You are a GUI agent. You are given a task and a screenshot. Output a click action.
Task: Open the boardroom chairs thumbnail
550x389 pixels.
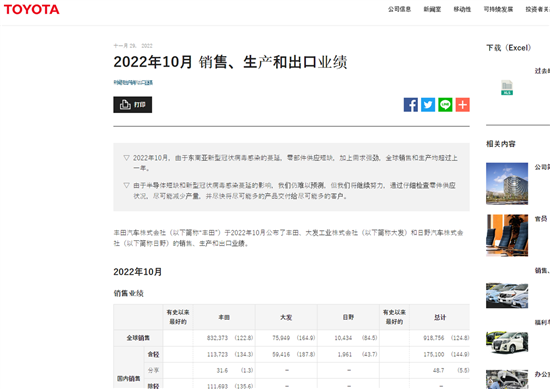(x=507, y=235)
